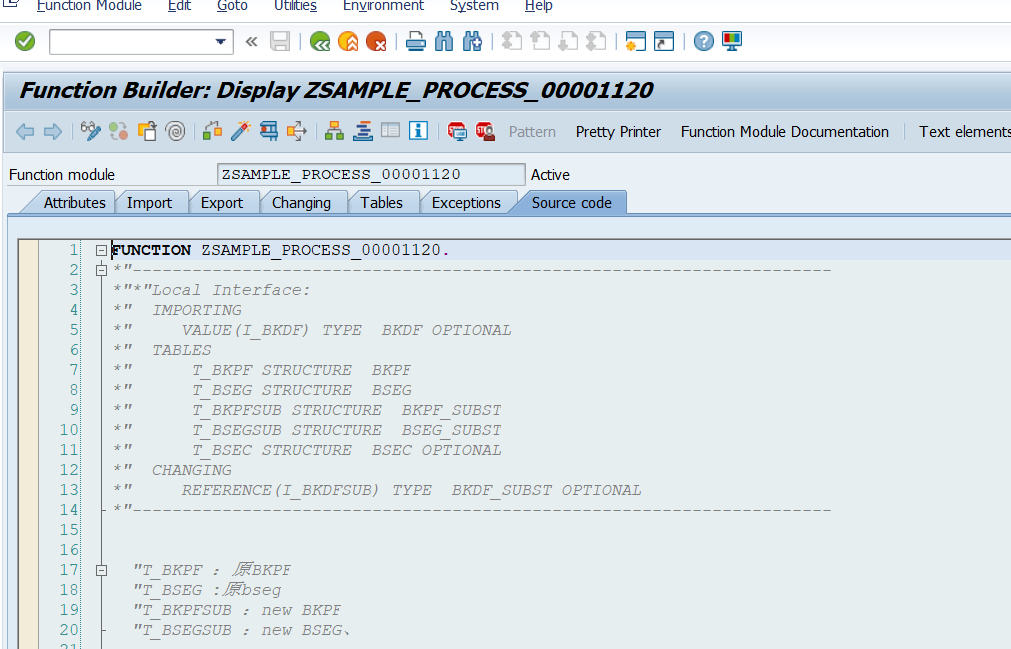Click the orange Exit icon
Screen dimensions: 1011x649
coord(348,42)
